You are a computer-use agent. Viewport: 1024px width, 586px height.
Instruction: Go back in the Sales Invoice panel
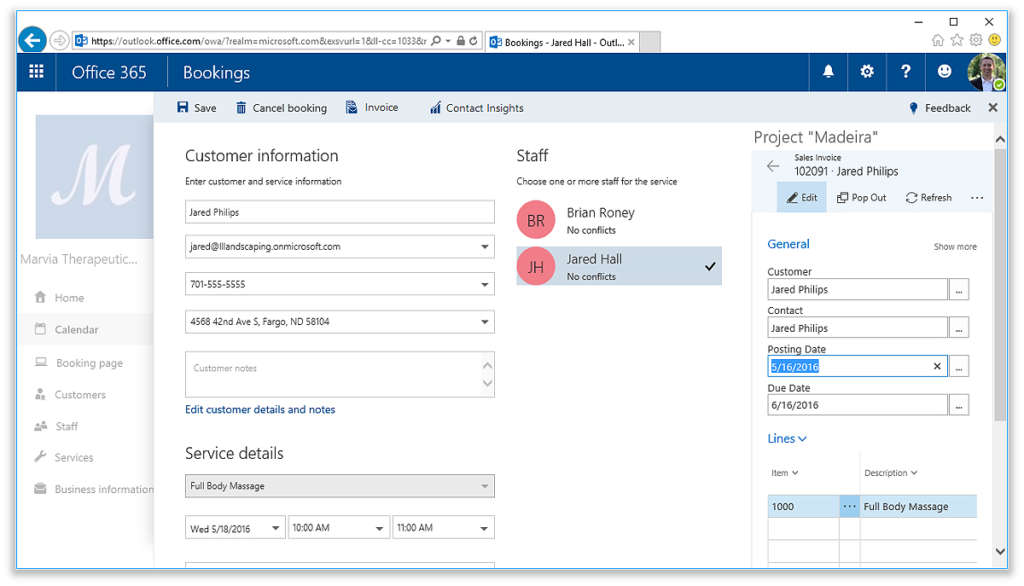[773, 166]
